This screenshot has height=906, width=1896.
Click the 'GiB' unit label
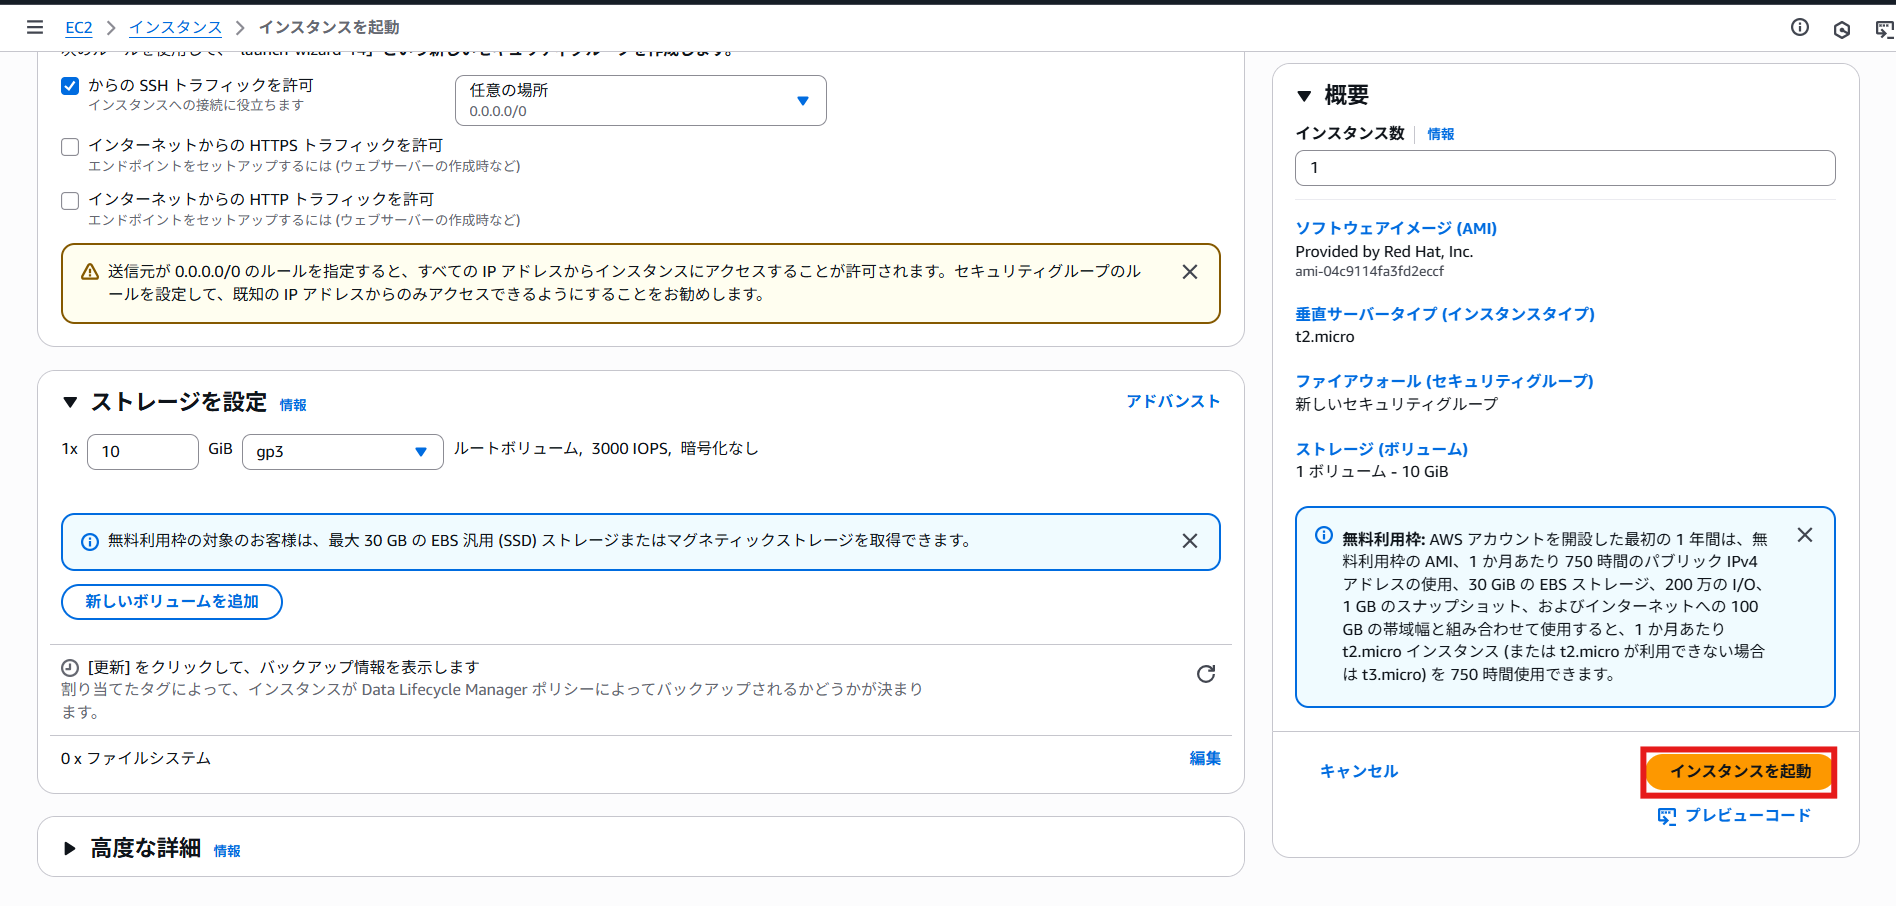(x=220, y=450)
